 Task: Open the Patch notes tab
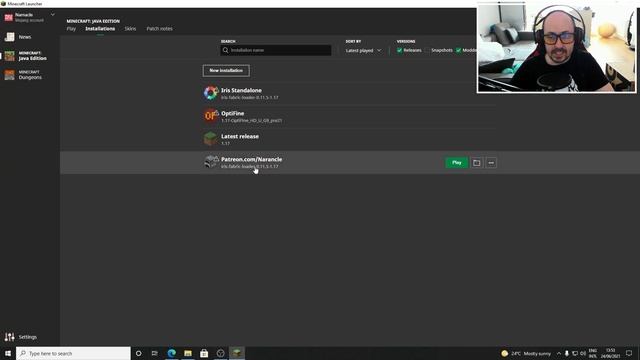(x=159, y=29)
